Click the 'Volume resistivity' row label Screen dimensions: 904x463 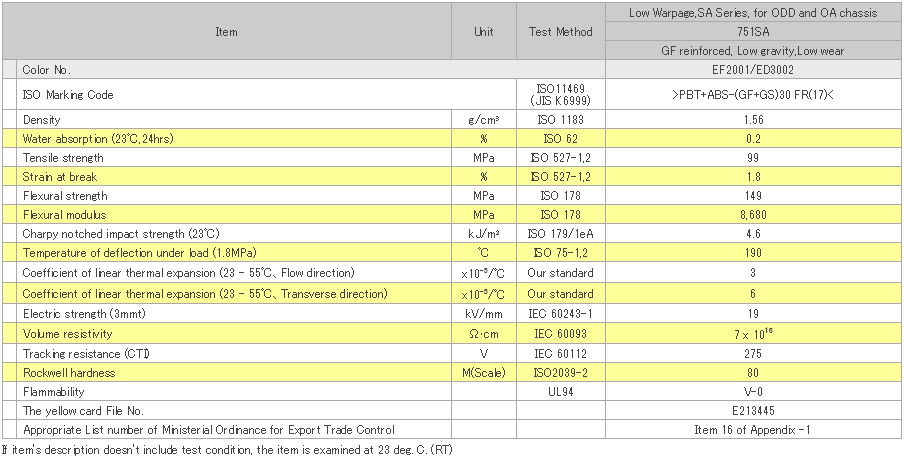tap(67, 334)
